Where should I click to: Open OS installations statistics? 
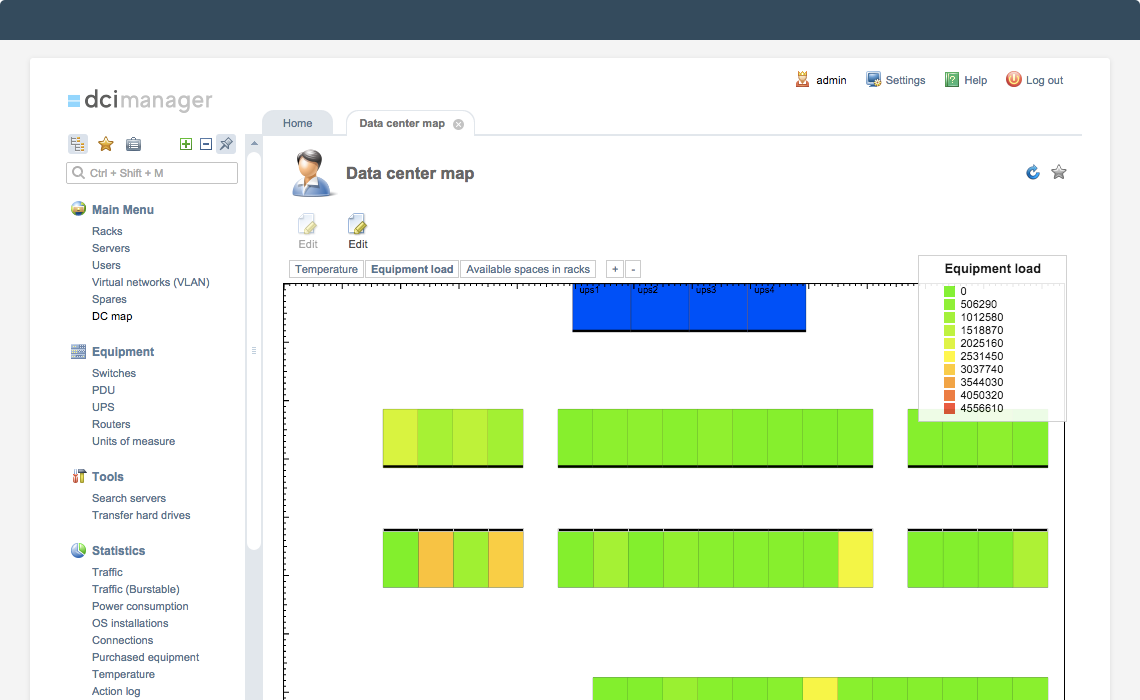(130, 623)
